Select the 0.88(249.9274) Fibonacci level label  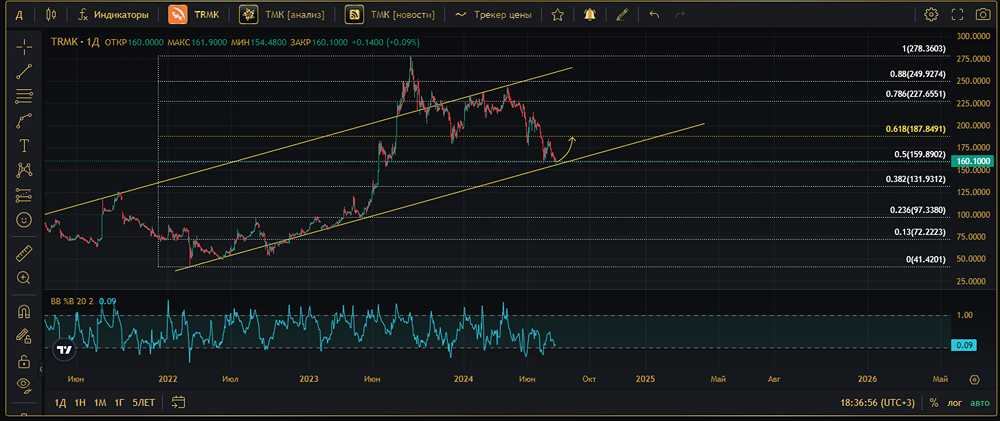[x=918, y=75]
